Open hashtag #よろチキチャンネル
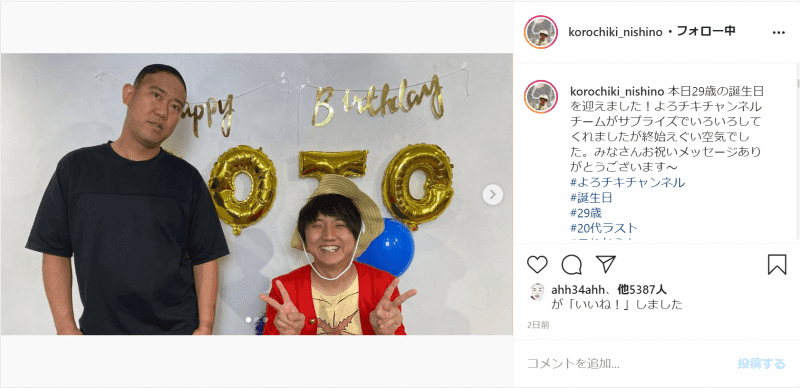Screen dimensions: 800x388 pyautogui.click(x=628, y=182)
